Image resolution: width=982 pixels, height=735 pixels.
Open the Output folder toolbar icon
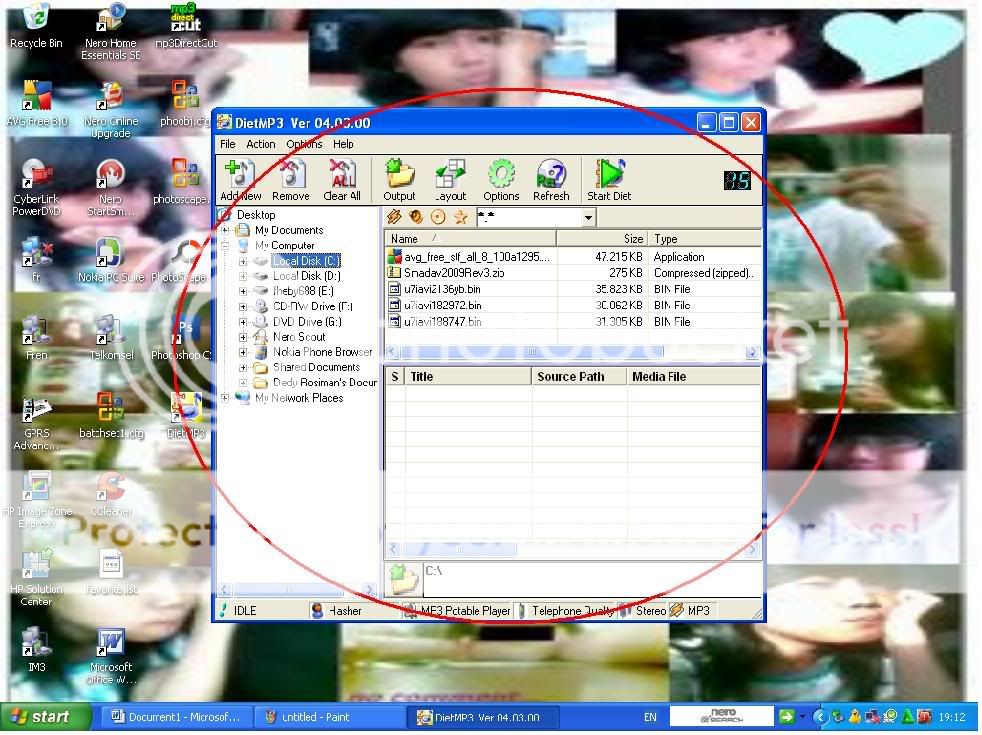pyautogui.click(x=399, y=176)
